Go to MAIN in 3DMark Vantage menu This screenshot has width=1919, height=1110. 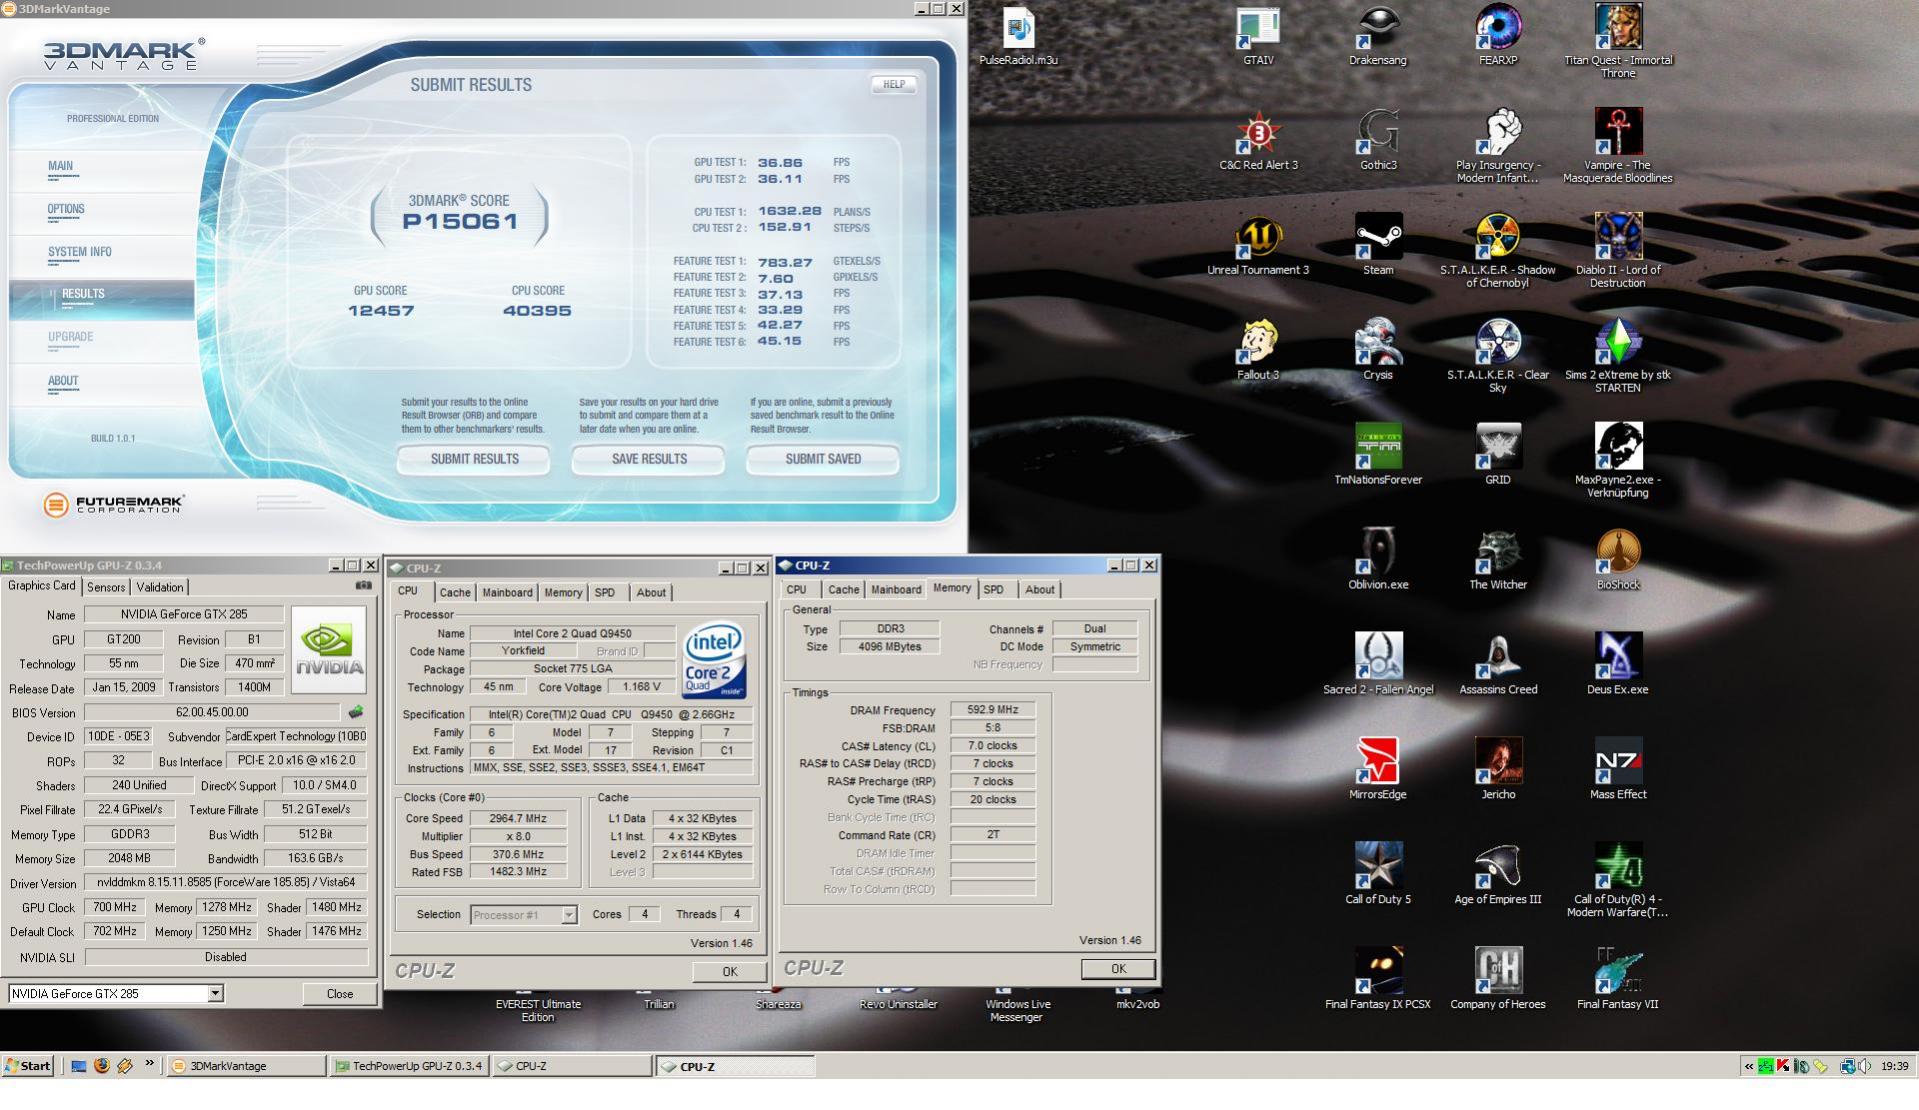point(60,166)
